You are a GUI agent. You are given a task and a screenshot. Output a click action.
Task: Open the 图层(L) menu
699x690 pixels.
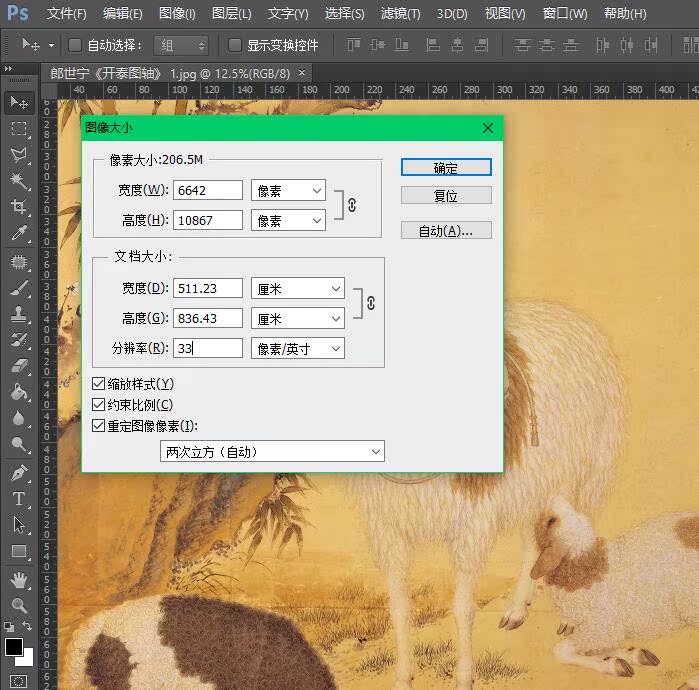point(231,13)
